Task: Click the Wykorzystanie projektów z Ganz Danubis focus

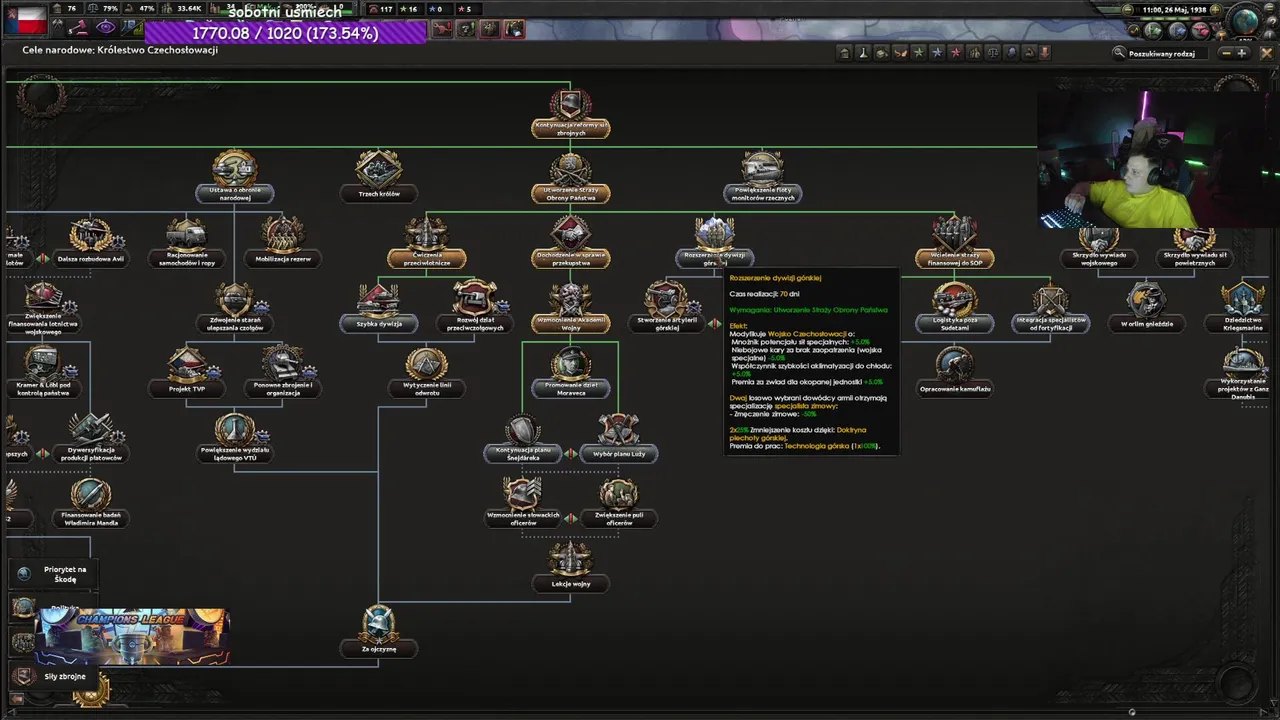Action: pyautogui.click(x=1243, y=374)
